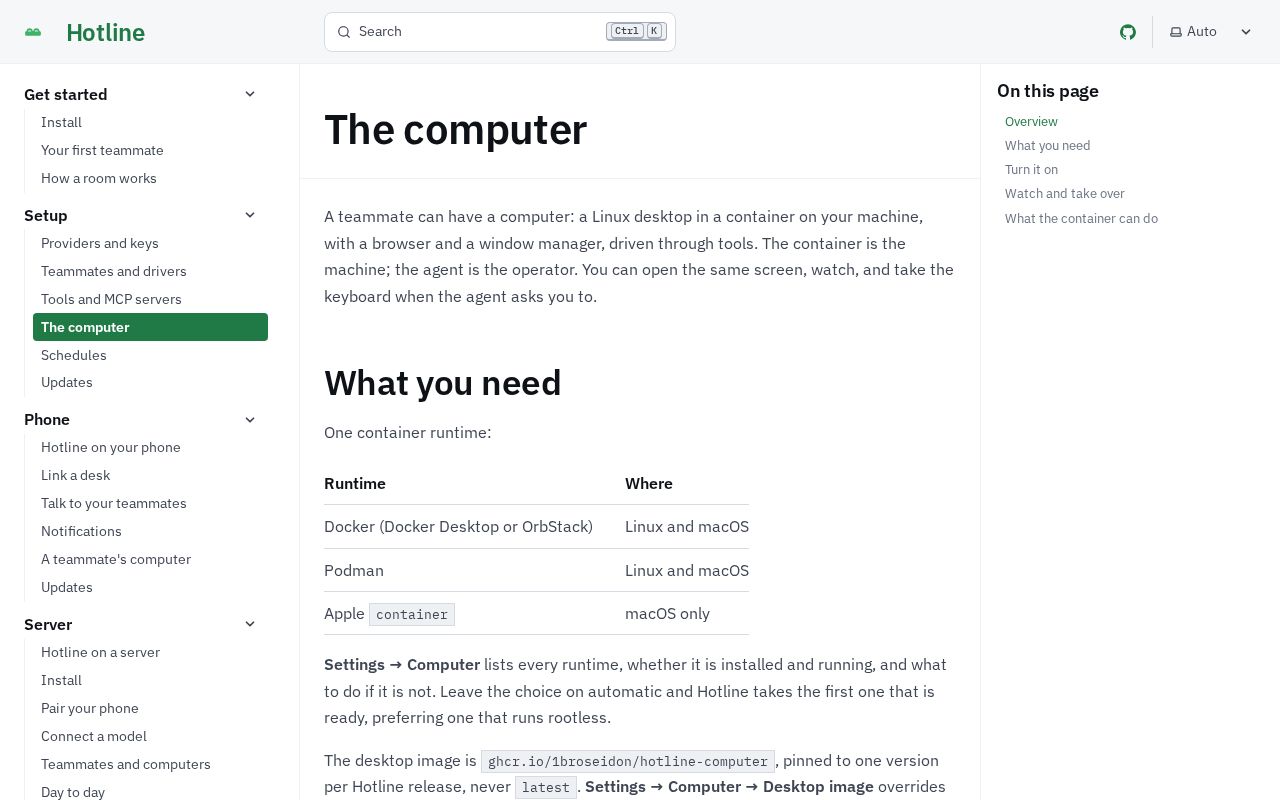This screenshot has height=800, width=1280.
Task: Jump to Watch and take over
Action: 1065,194
